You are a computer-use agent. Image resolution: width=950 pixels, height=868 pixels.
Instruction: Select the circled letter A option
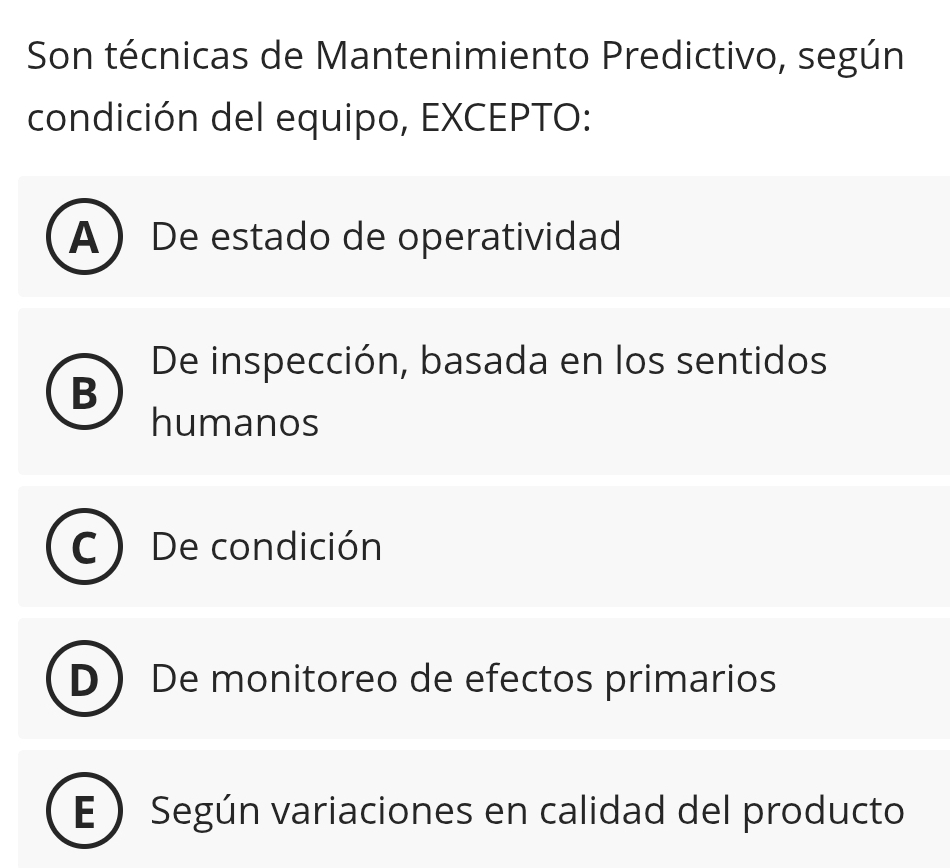85,238
